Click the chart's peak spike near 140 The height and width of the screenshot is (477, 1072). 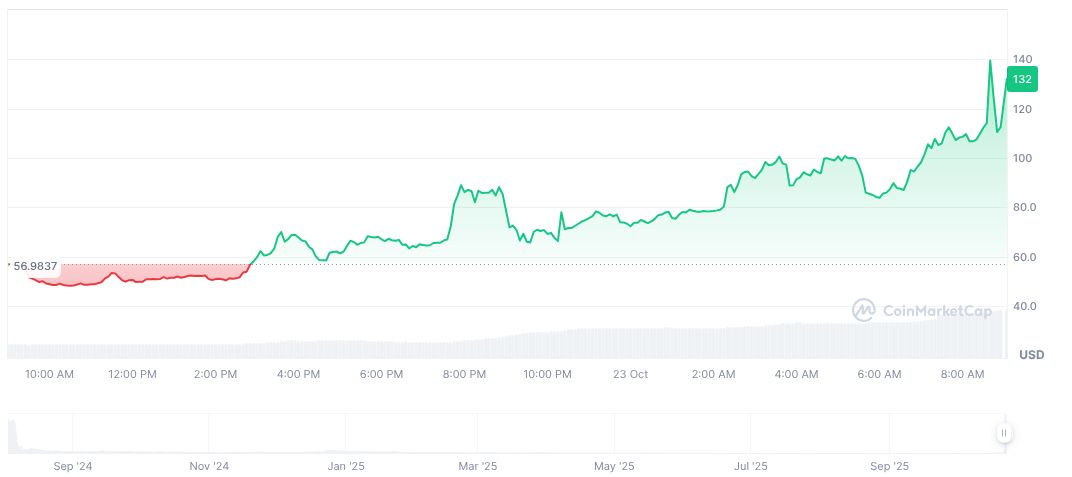990,61
